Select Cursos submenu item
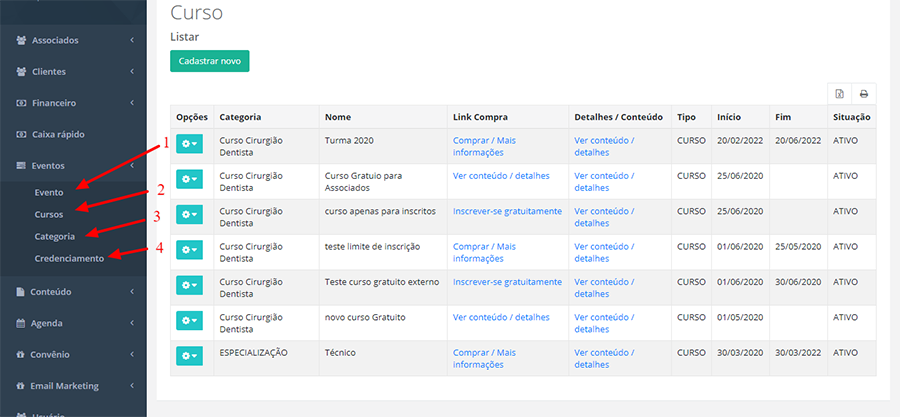The height and width of the screenshot is (417, 900). [x=49, y=214]
